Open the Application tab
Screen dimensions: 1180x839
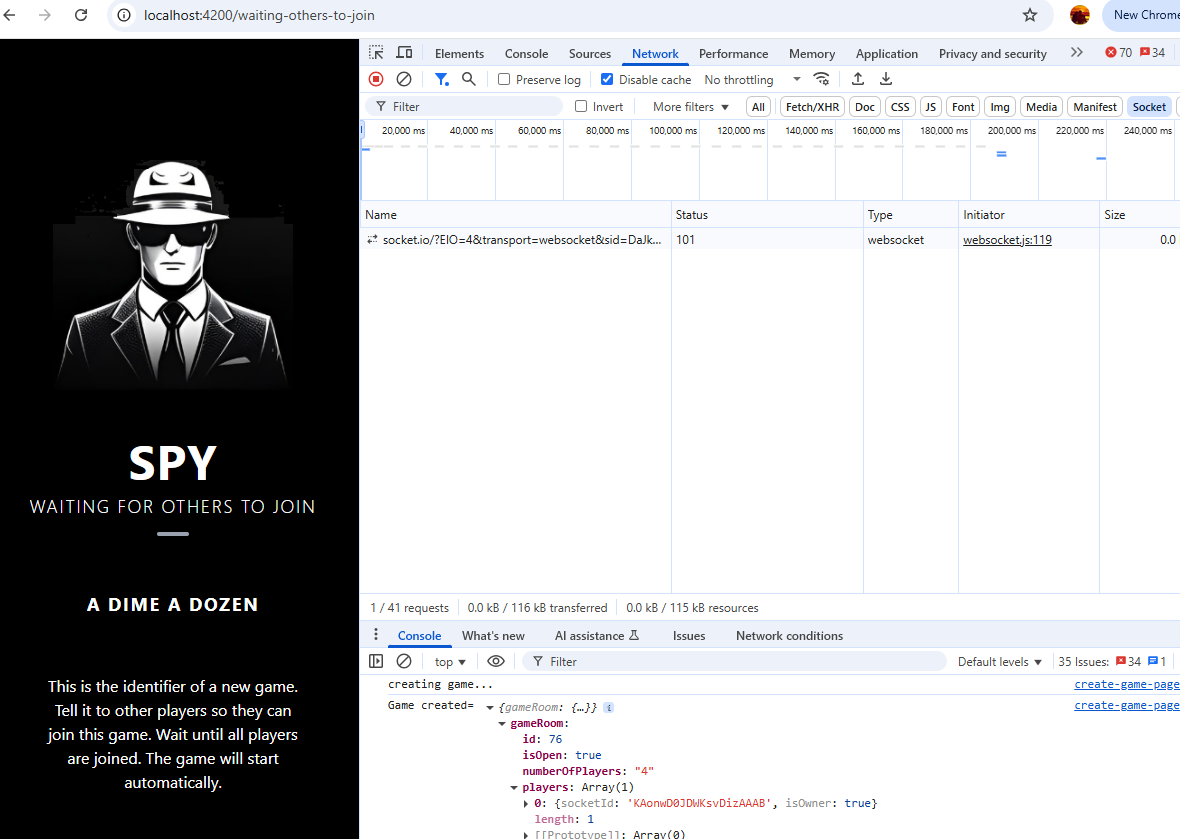887,53
